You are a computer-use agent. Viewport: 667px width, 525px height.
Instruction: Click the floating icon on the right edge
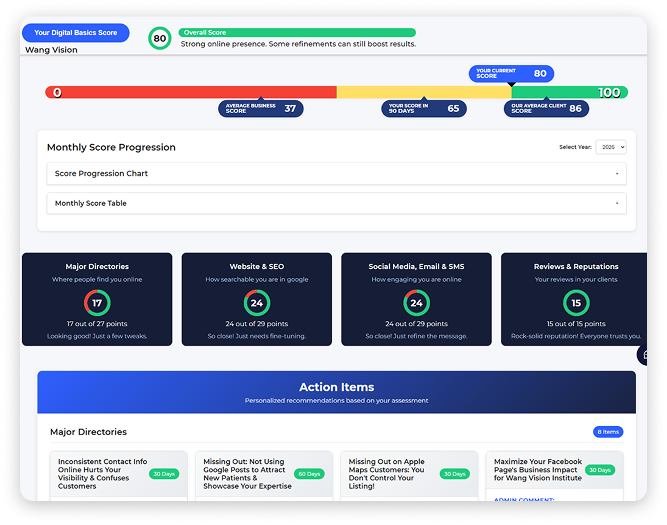click(644, 354)
